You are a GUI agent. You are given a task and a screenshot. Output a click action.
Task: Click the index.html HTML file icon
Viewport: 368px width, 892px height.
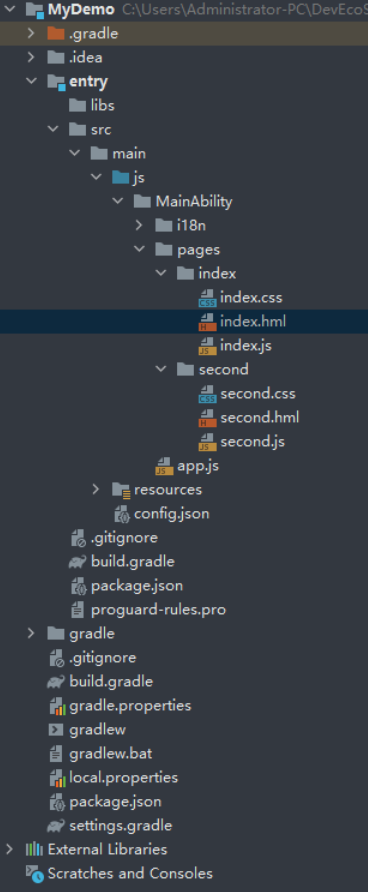click(207, 321)
